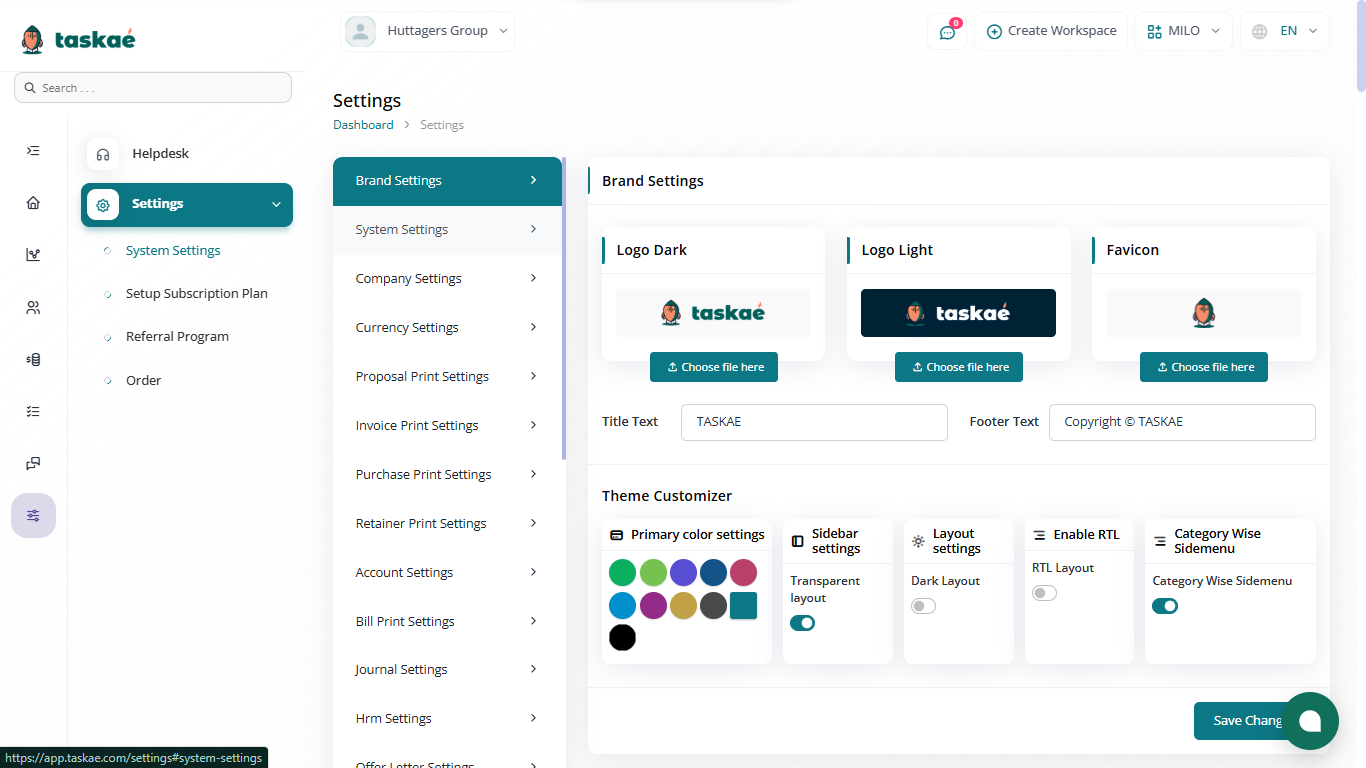This screenshot has width=1366, height=768.
Task: Open the EN language dropdown
Action: point(1285,31)
